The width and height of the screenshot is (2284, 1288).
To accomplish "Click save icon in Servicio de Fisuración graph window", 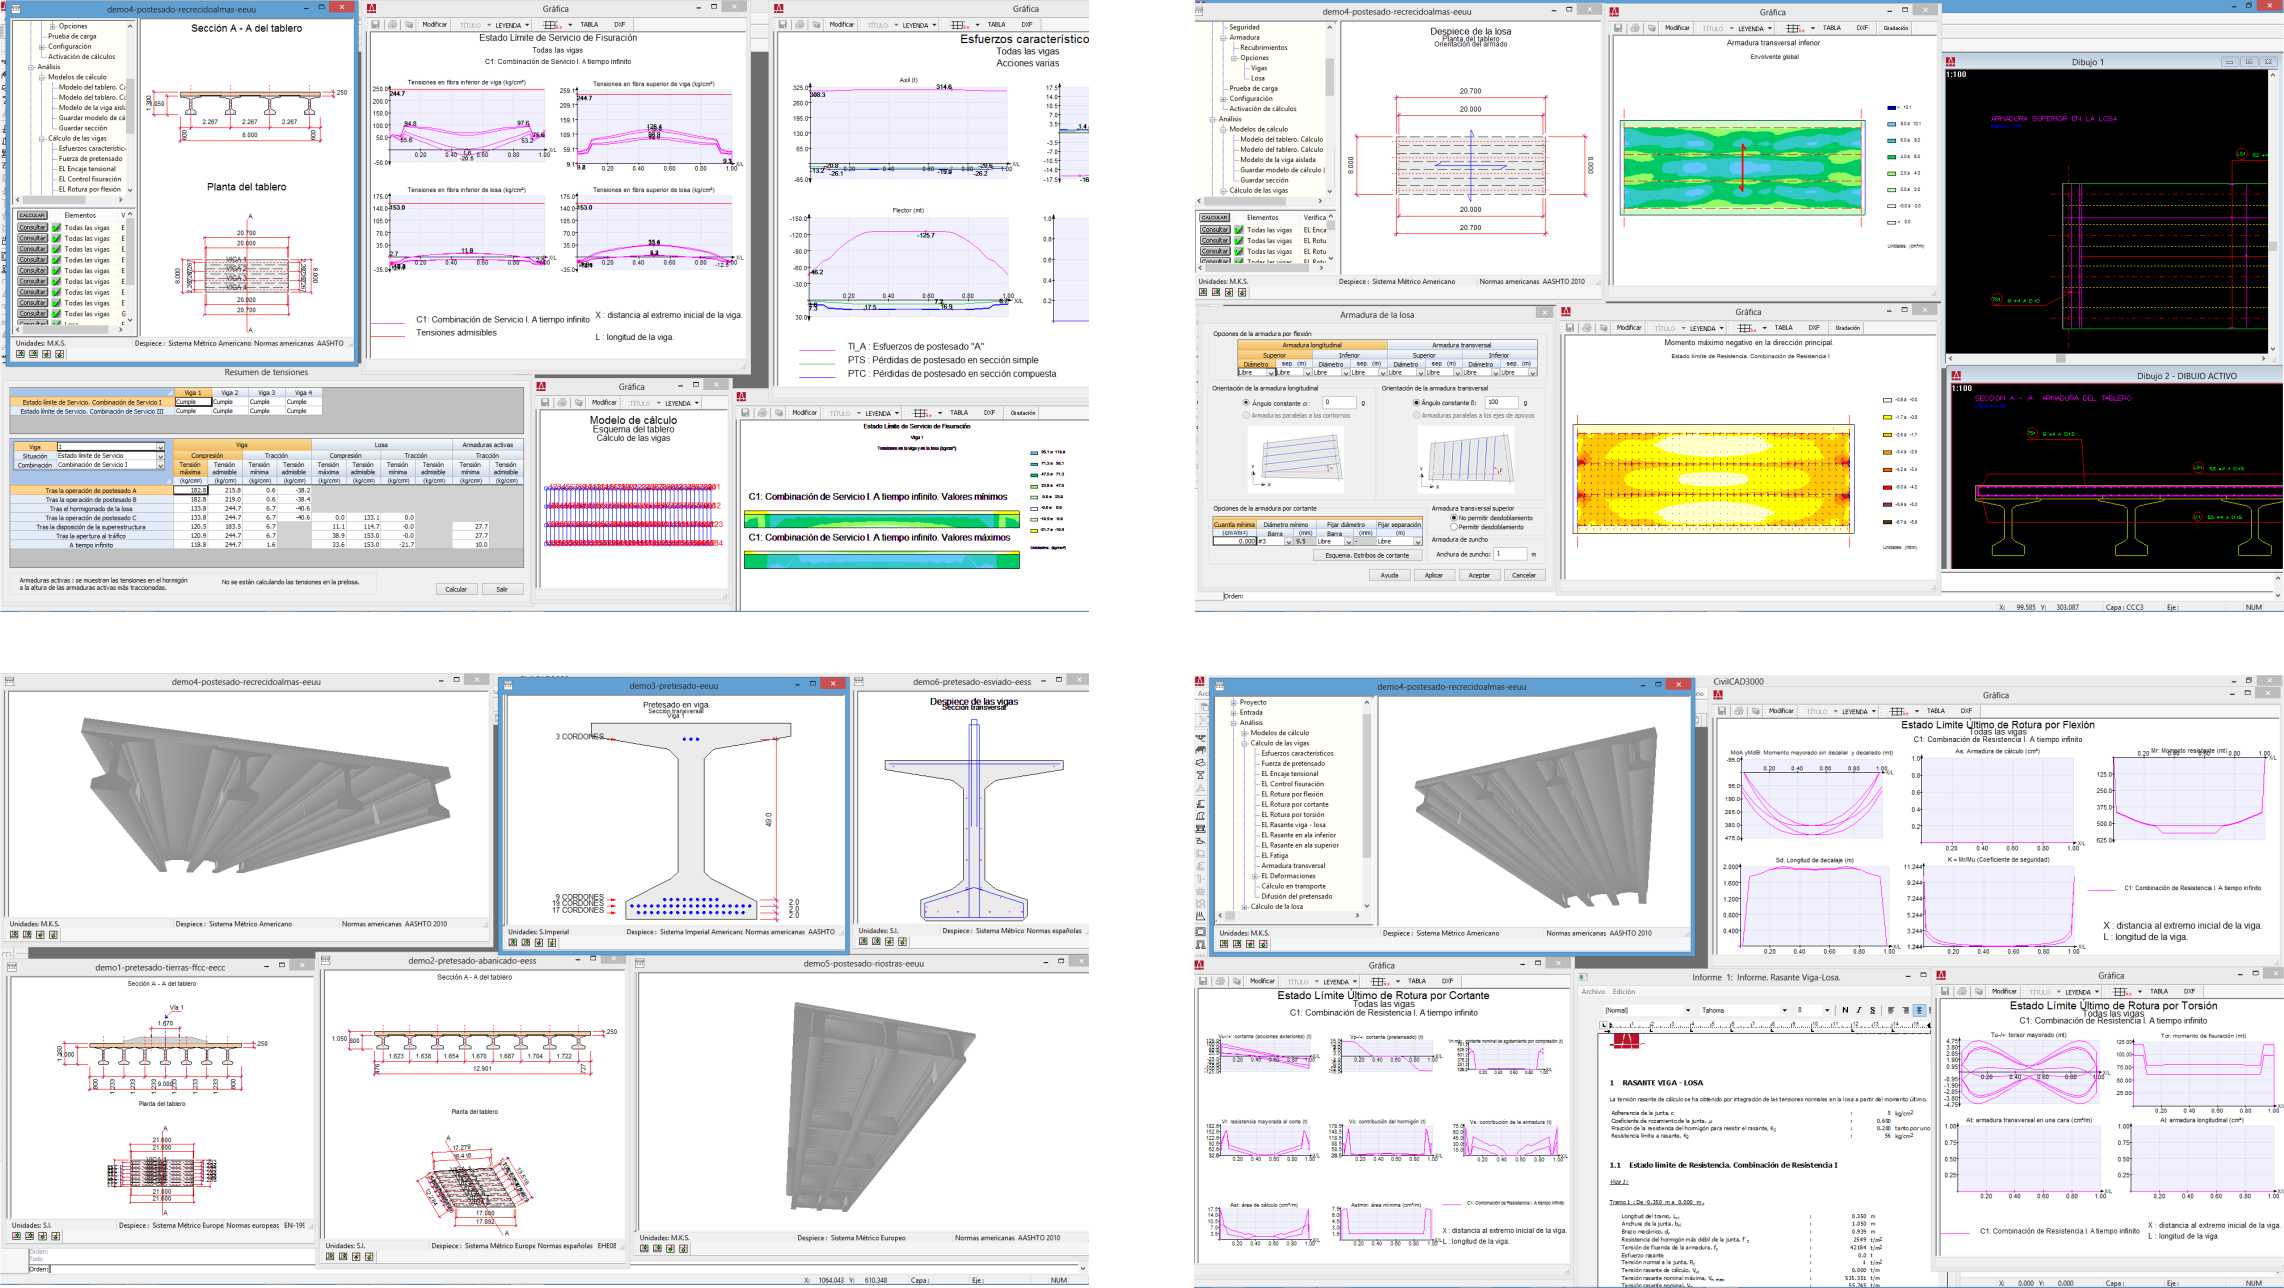I will (376, 25).
